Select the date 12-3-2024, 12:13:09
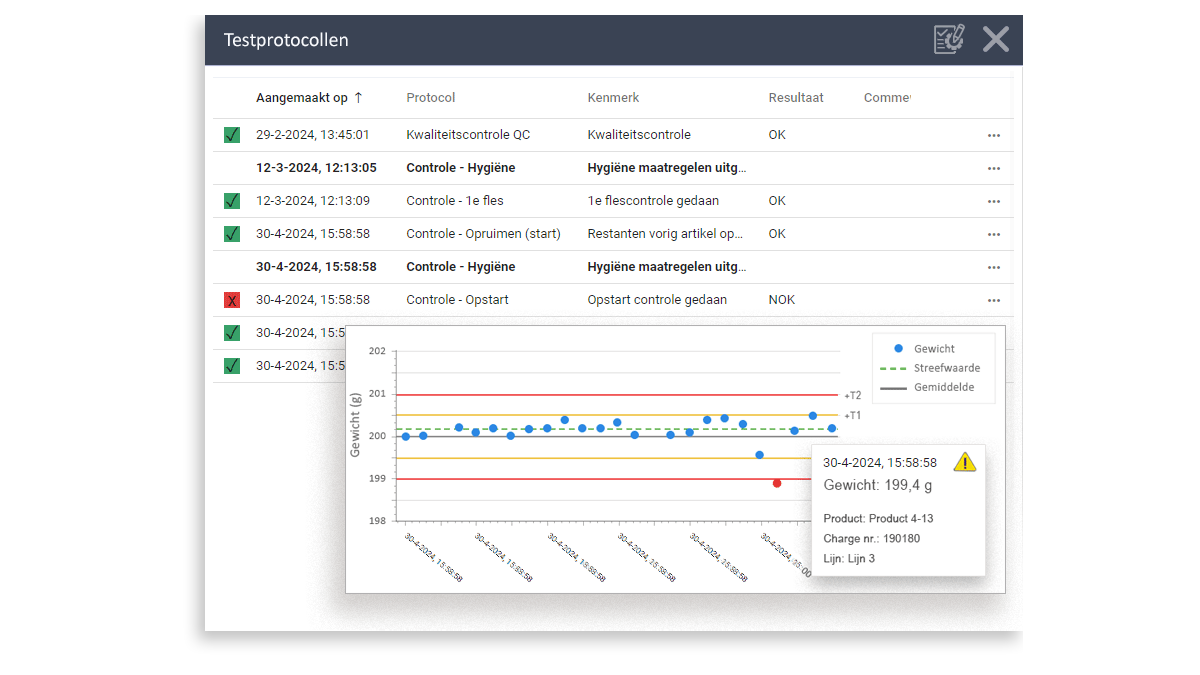 (313, 201)
